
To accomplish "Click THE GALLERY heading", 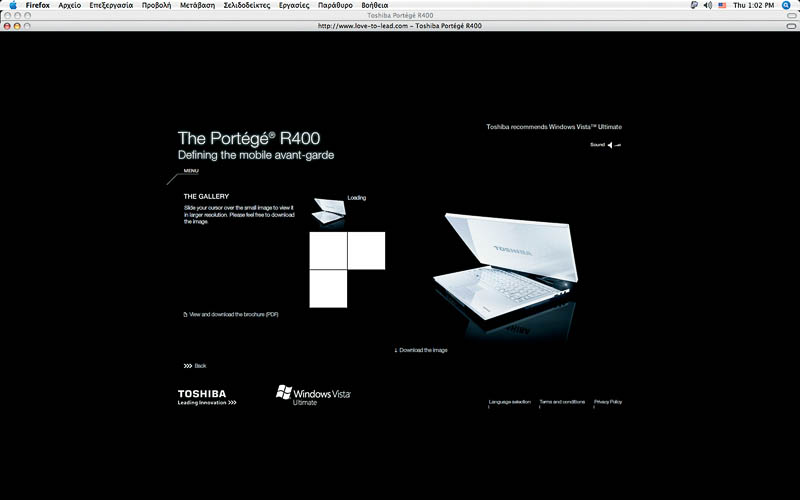I will [206, 196].
